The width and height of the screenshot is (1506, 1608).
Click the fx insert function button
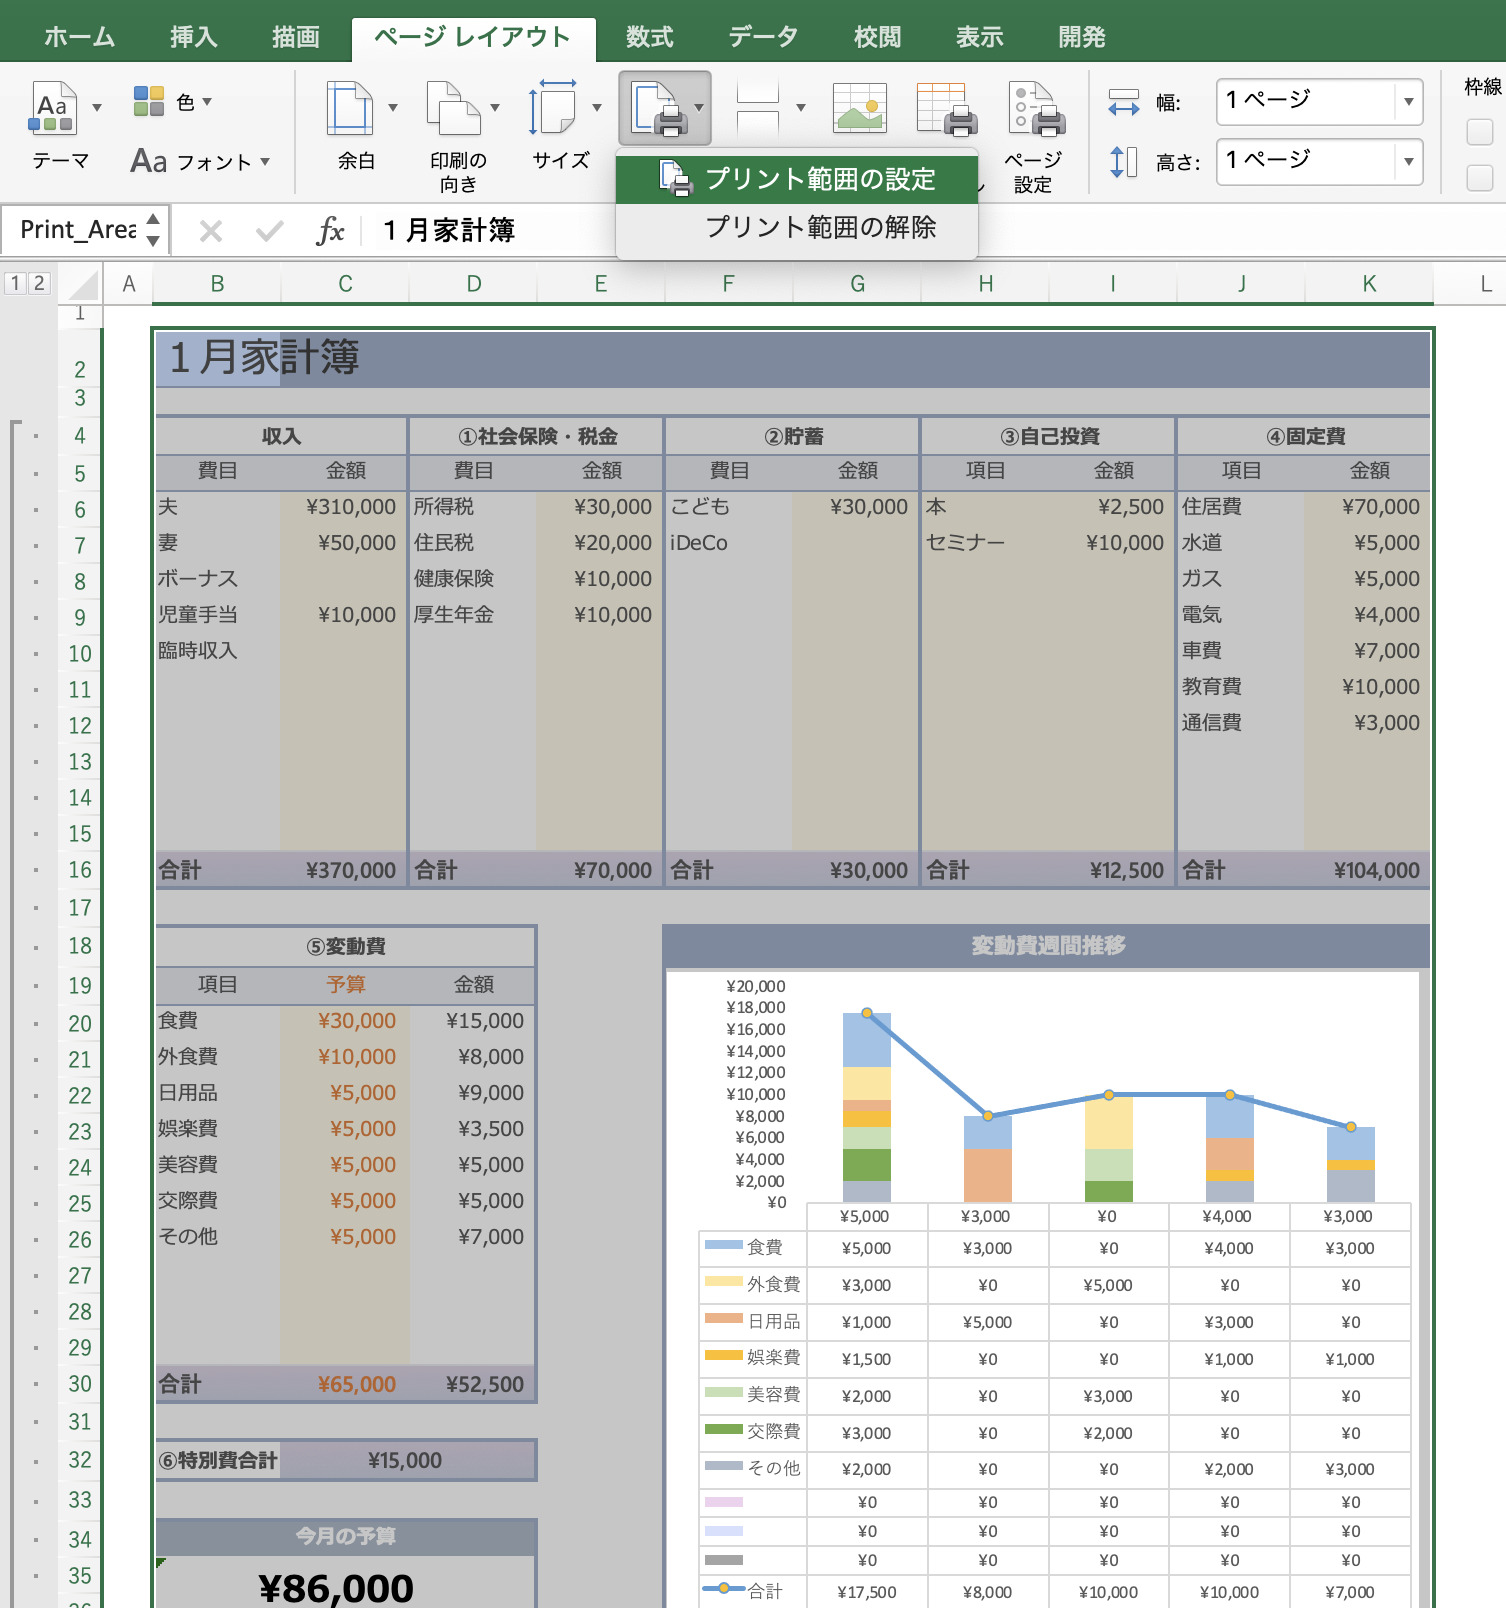[x=330, y=231]
